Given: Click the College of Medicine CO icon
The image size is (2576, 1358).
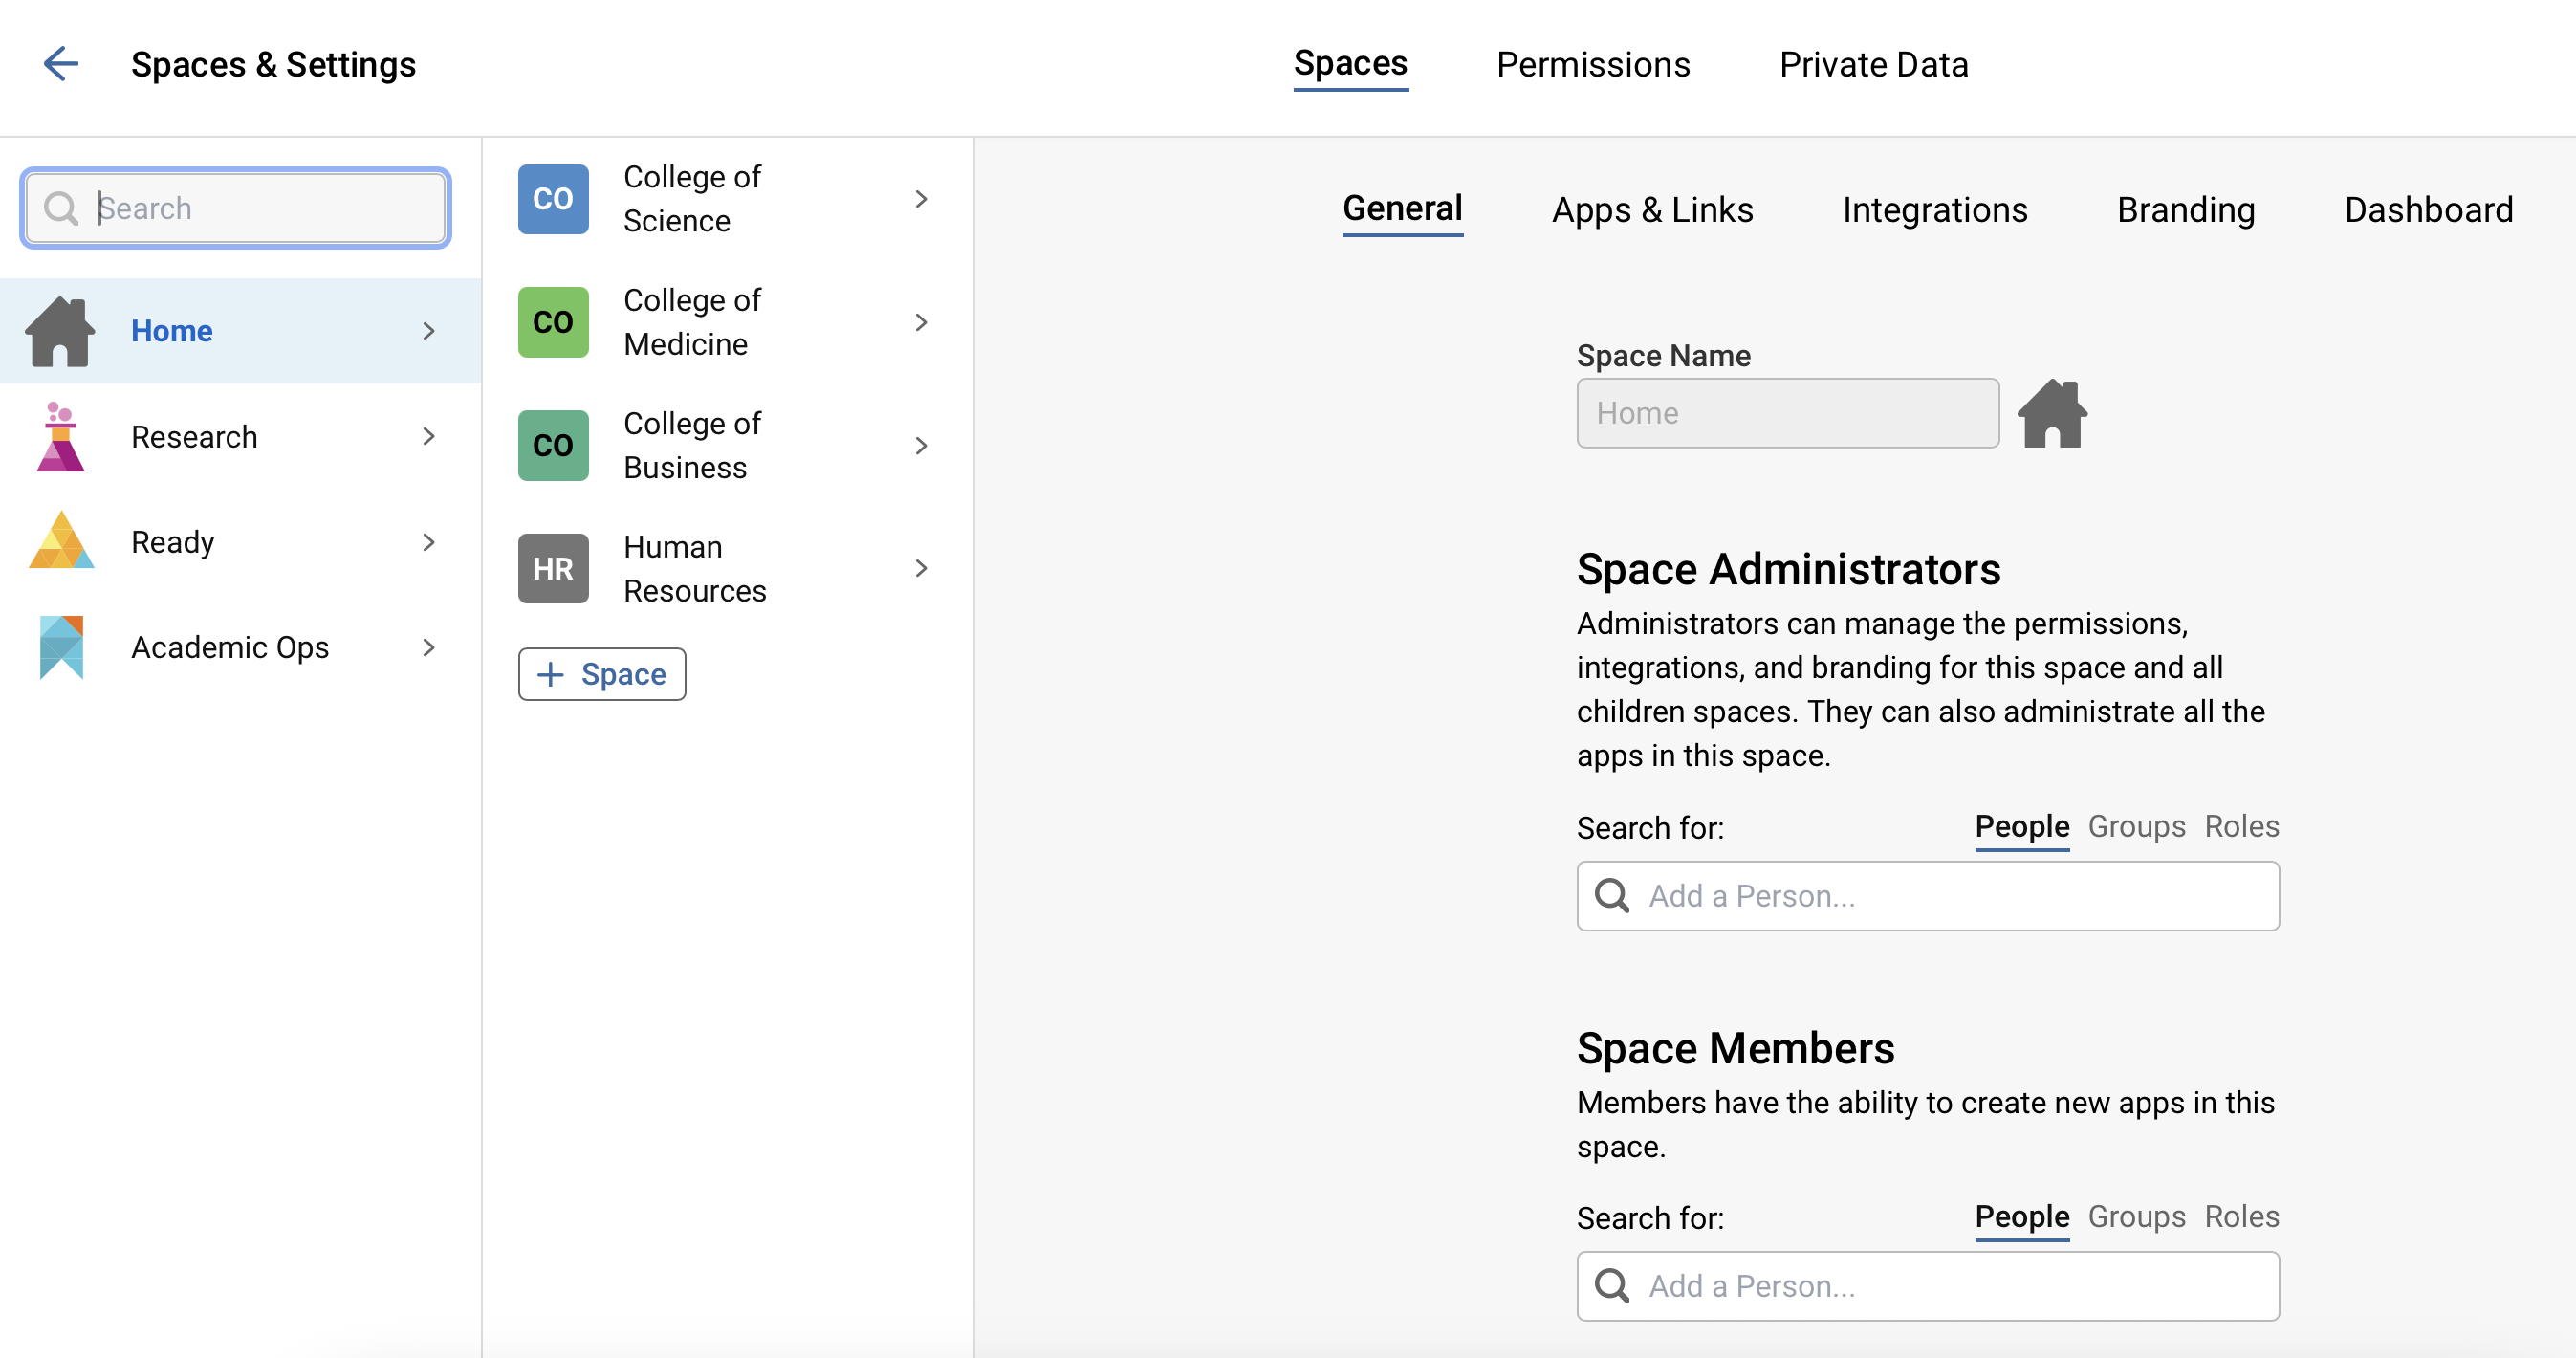Looking at the screenshot, I should tap(552, 322).
